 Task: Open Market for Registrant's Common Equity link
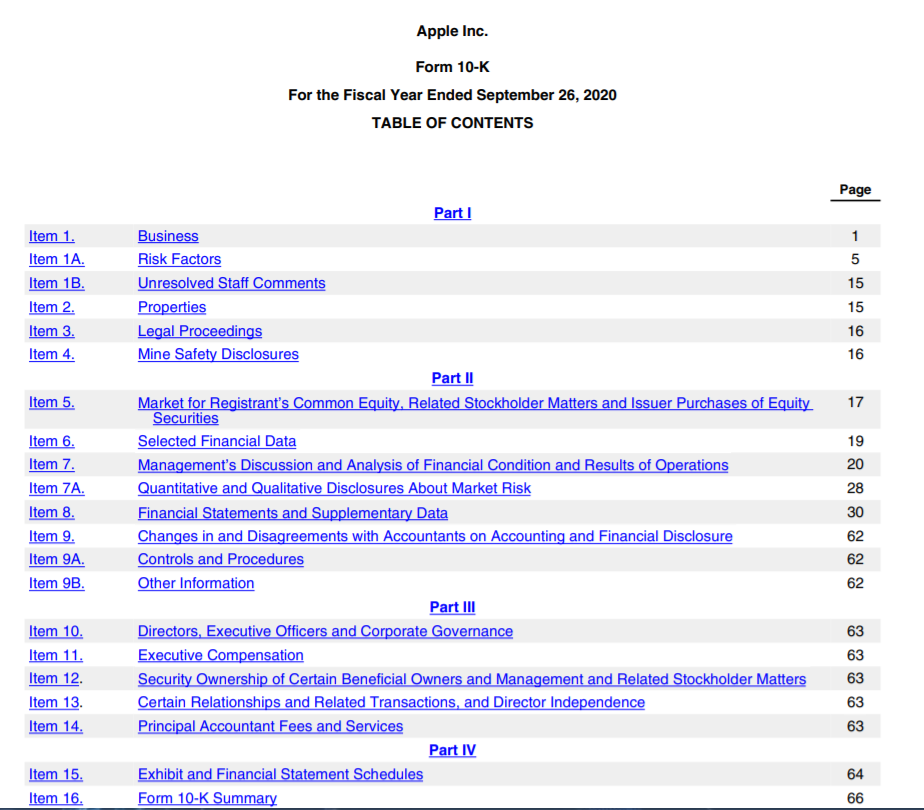click(x=475, y=410)
